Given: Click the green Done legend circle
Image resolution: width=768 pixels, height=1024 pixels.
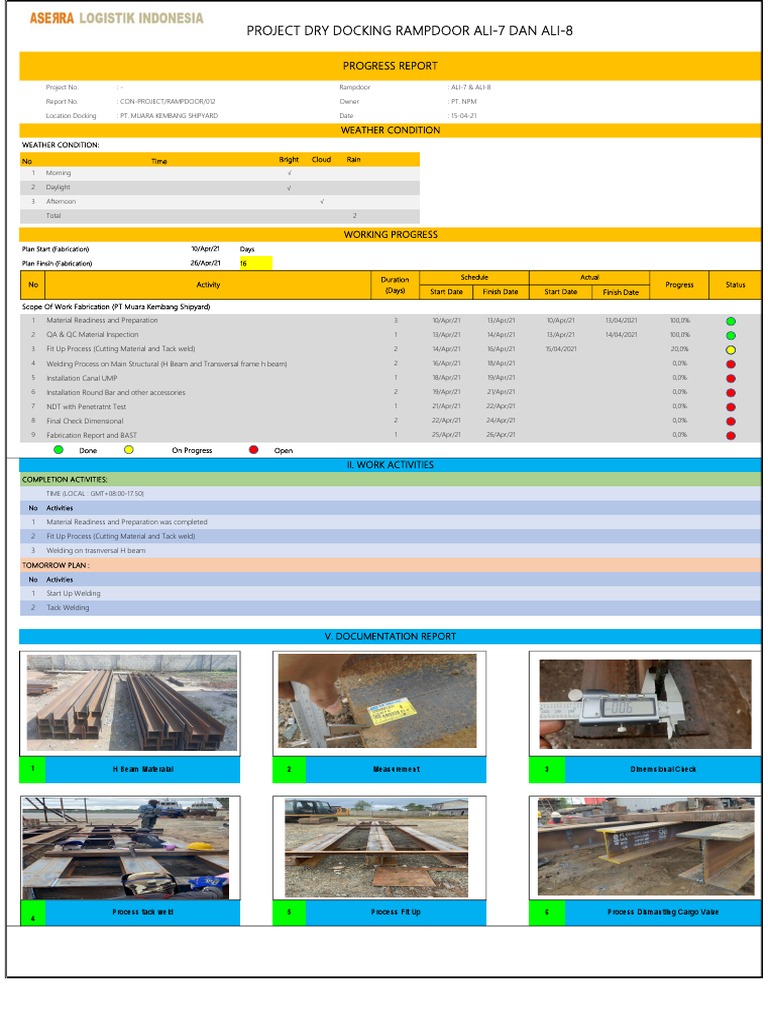Looking at the screenshot, I should (58, 450).
